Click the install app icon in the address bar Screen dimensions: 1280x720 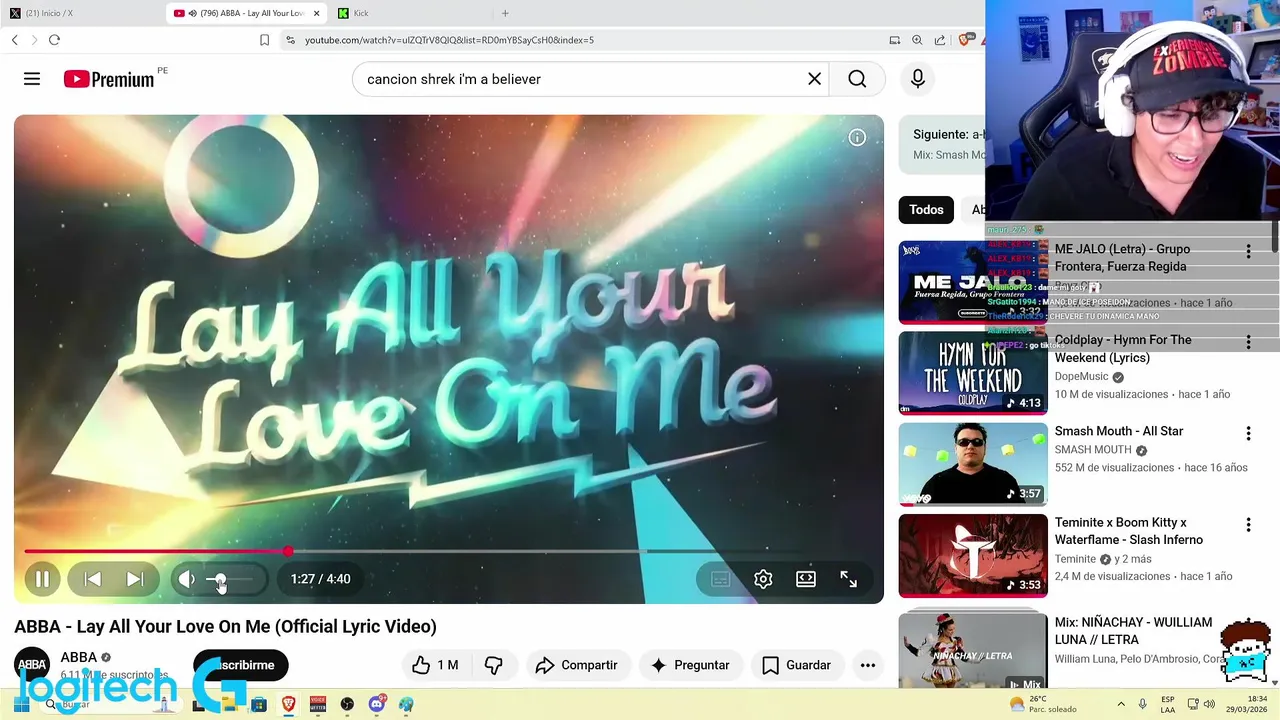pos(894,40)
